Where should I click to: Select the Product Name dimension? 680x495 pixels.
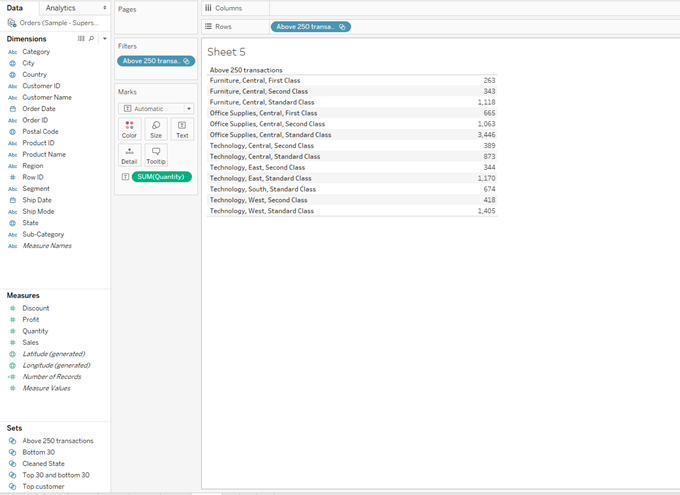[x=44, y=154]
